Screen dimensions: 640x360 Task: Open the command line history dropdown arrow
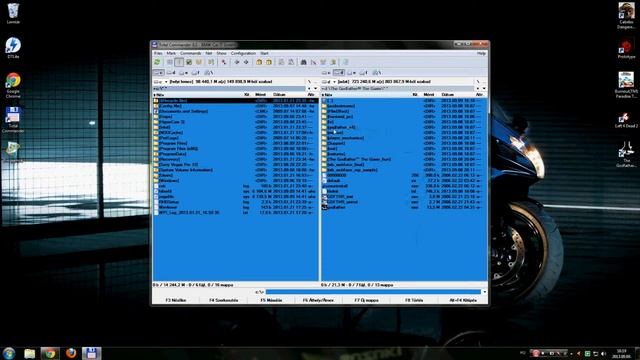coord(484,292)
